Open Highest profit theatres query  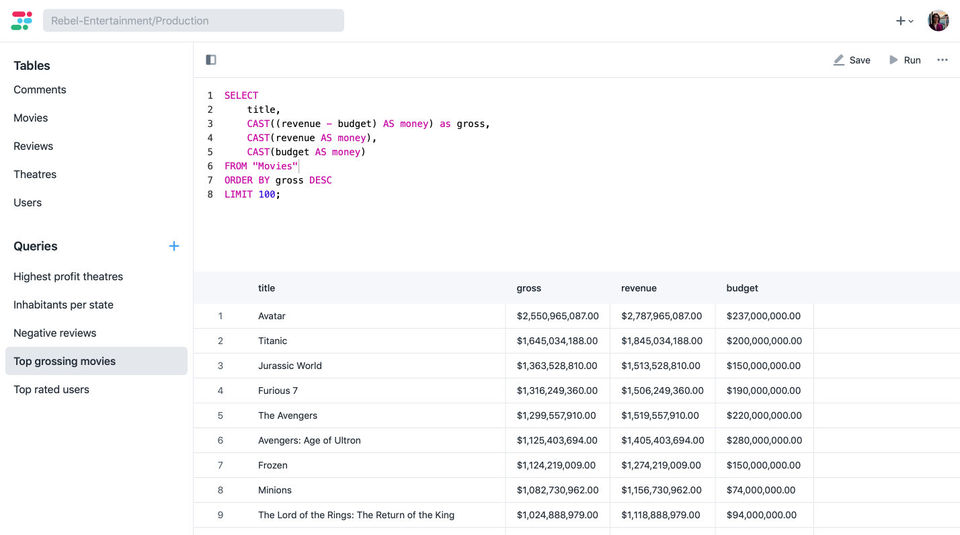[x=68, y=277]
